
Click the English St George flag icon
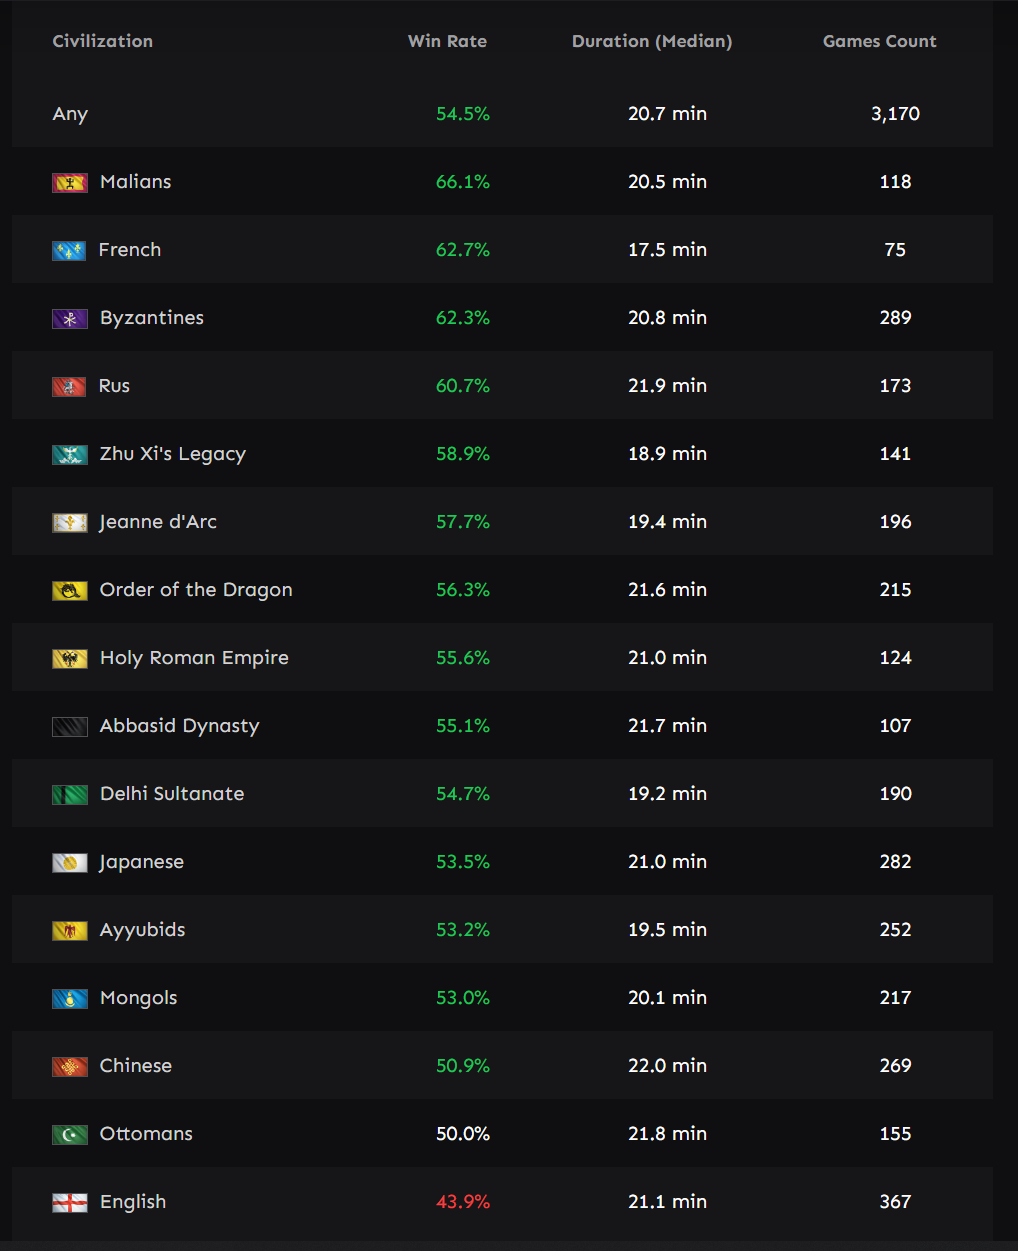click(69, 1202)
